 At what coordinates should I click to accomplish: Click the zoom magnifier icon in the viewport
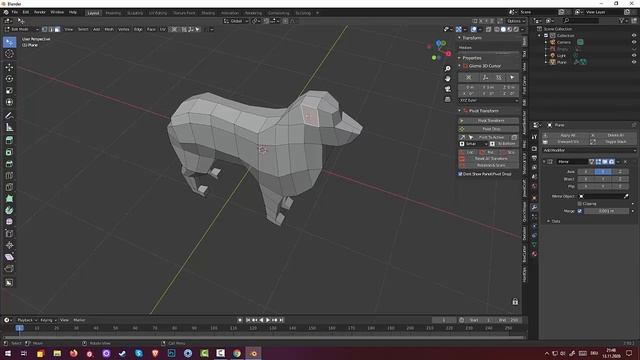(448, 69)
